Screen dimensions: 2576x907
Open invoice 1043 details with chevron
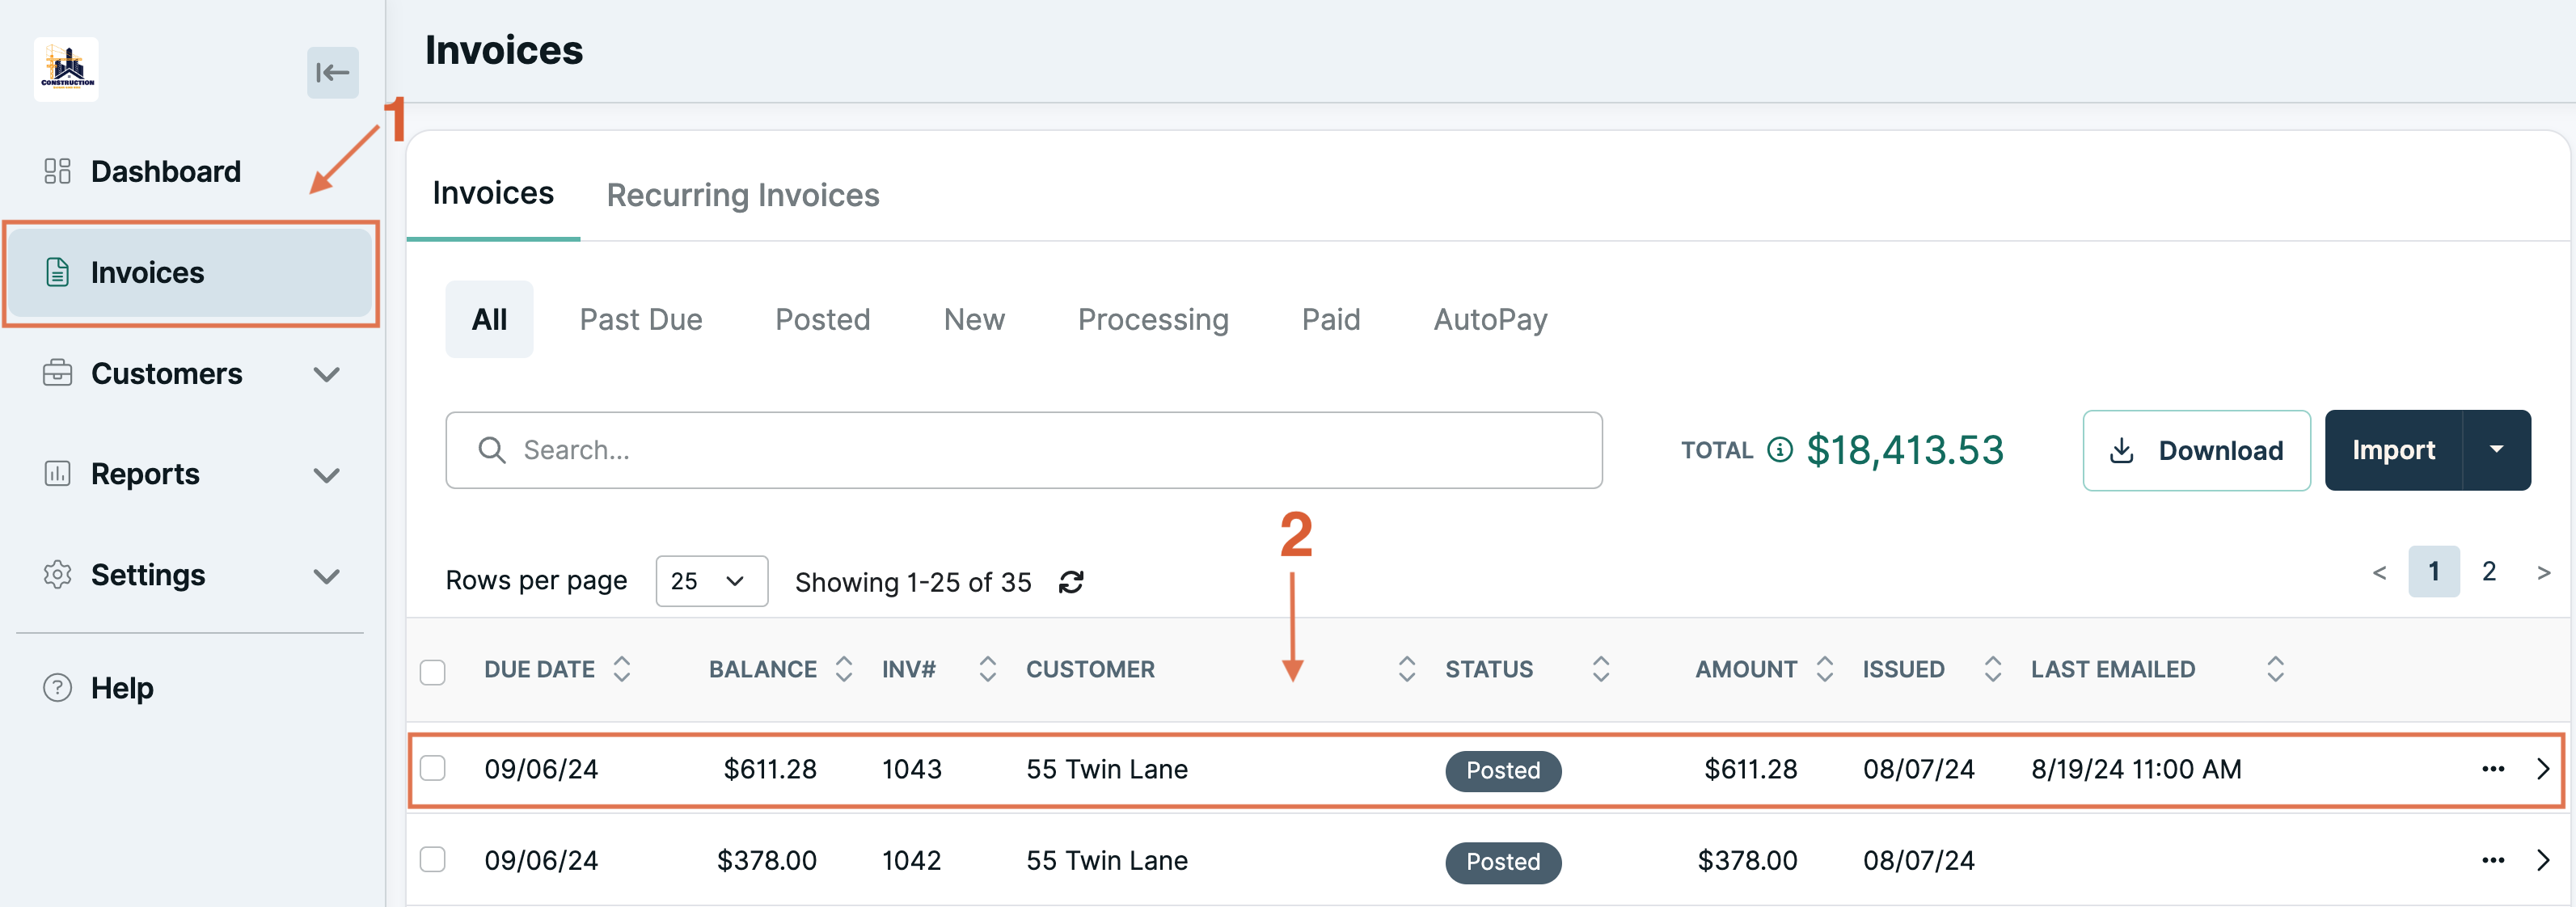[2543, 769]
